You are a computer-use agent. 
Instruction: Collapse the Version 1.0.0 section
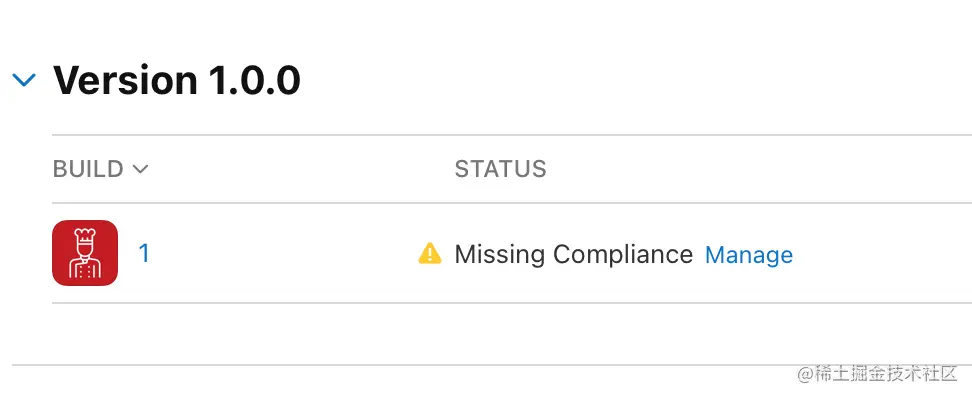(x=24, y=79)
